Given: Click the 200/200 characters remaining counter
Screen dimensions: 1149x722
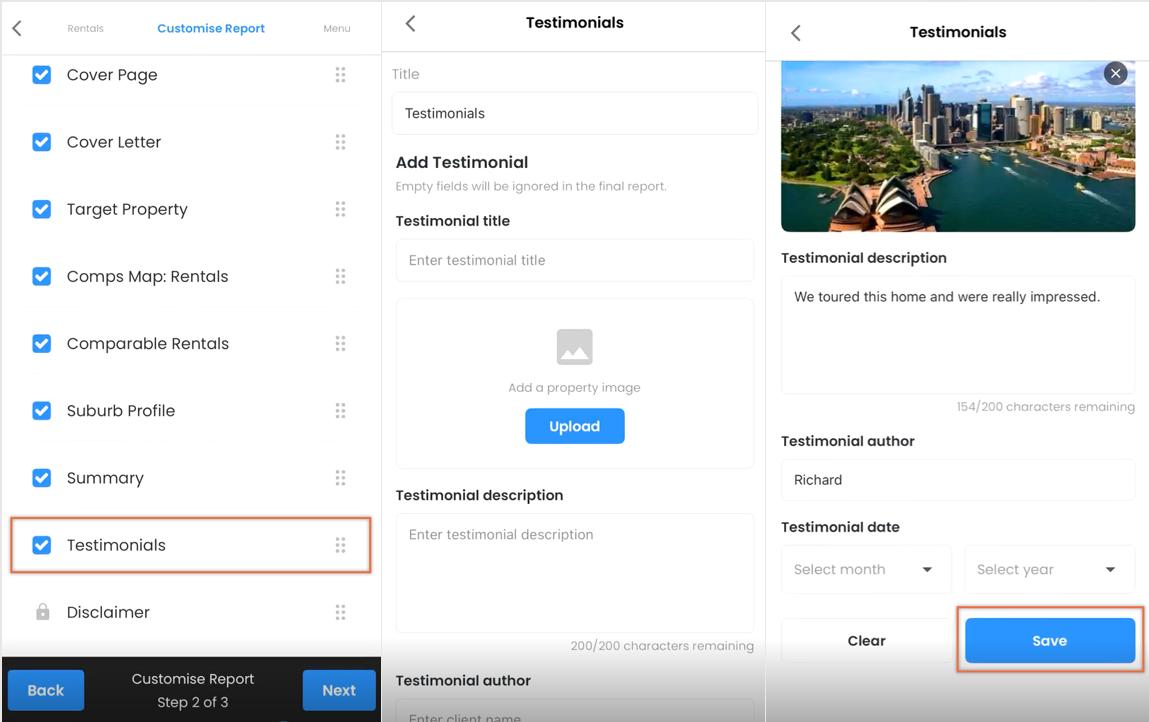Looking at the screenshot, I should (662, 646).
